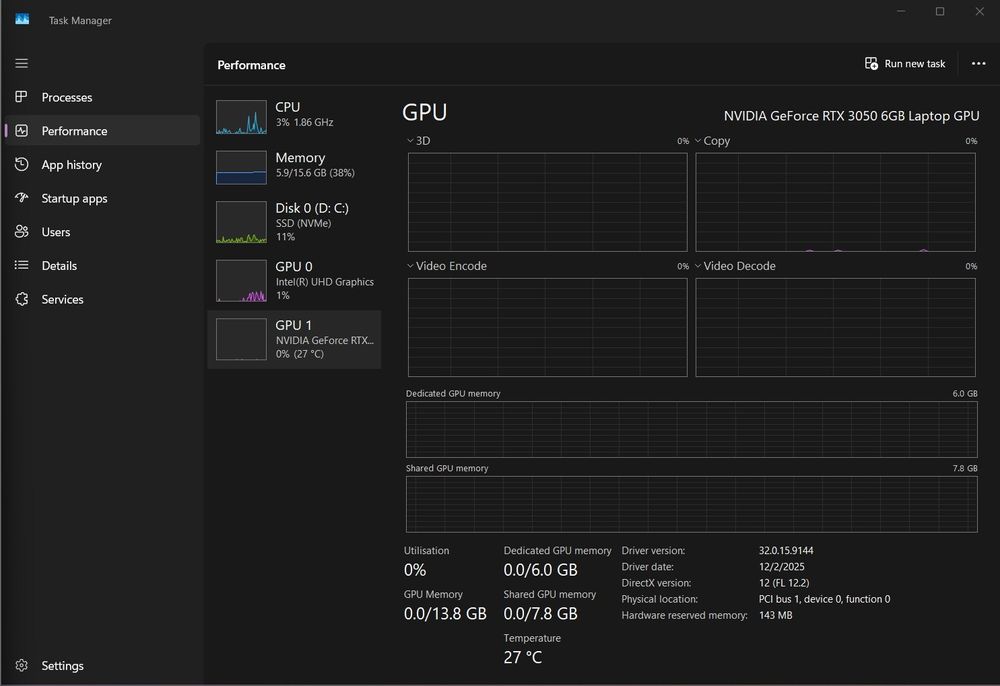Click the Disk 0 11% usage value
The width and height of the screenshot is (1000, 686).
[285, 237]
